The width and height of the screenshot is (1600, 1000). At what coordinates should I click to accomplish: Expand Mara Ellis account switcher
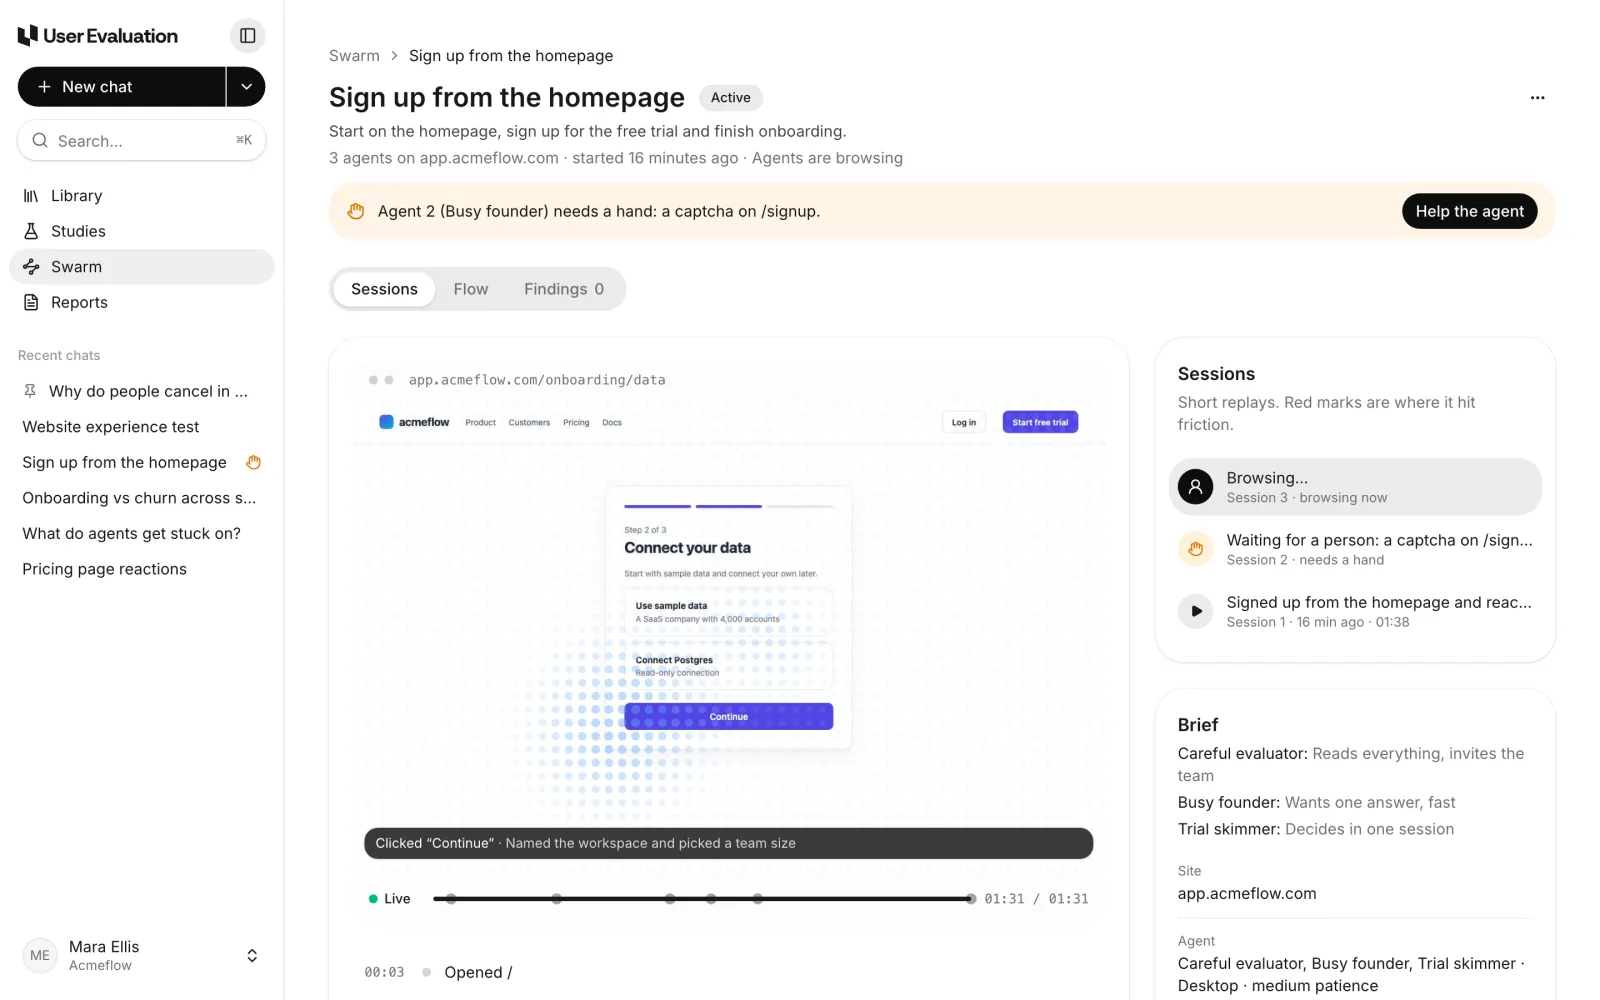[252, 956]
